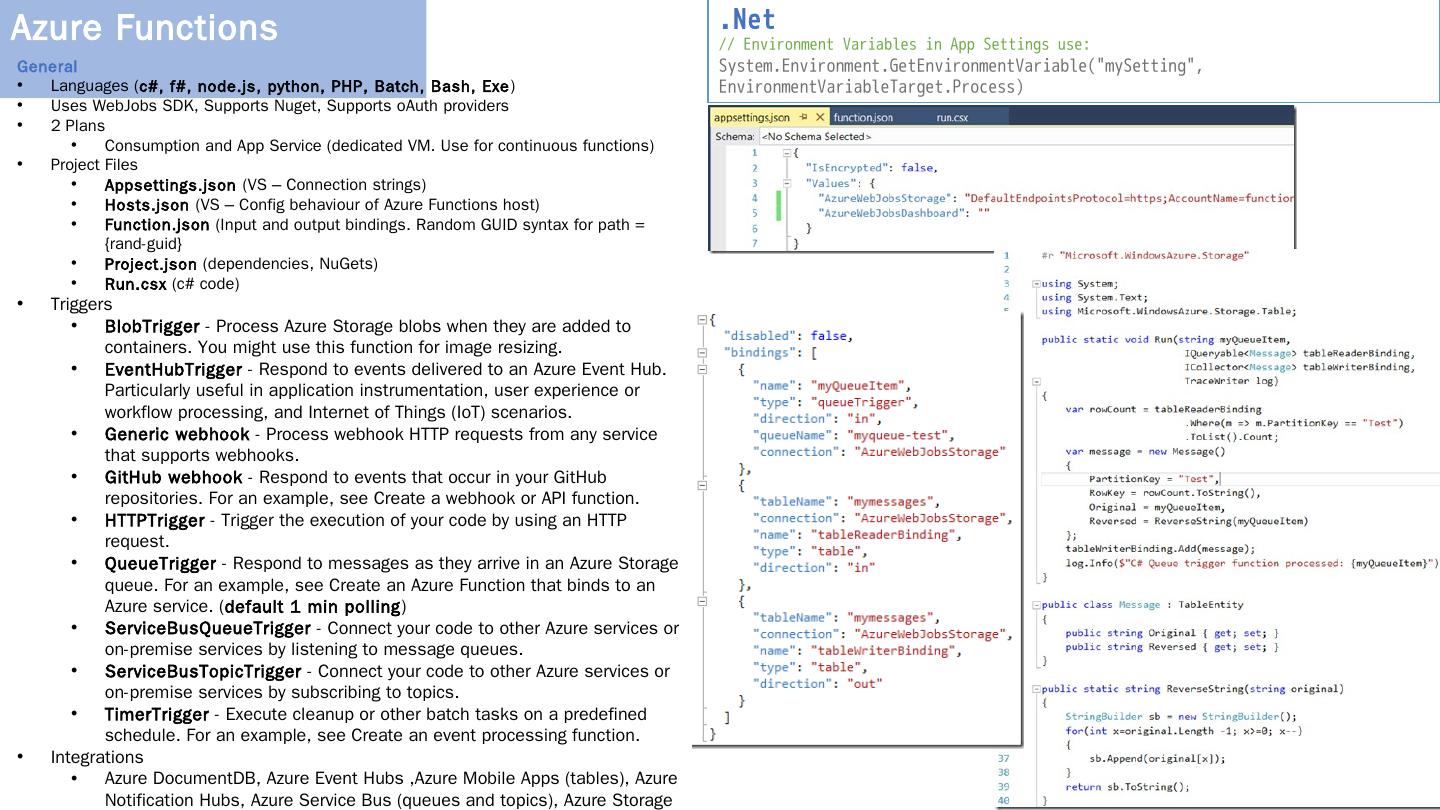Collapse the root object in function.json
This screenshot has width=1440, height=810.
point(701,319)
